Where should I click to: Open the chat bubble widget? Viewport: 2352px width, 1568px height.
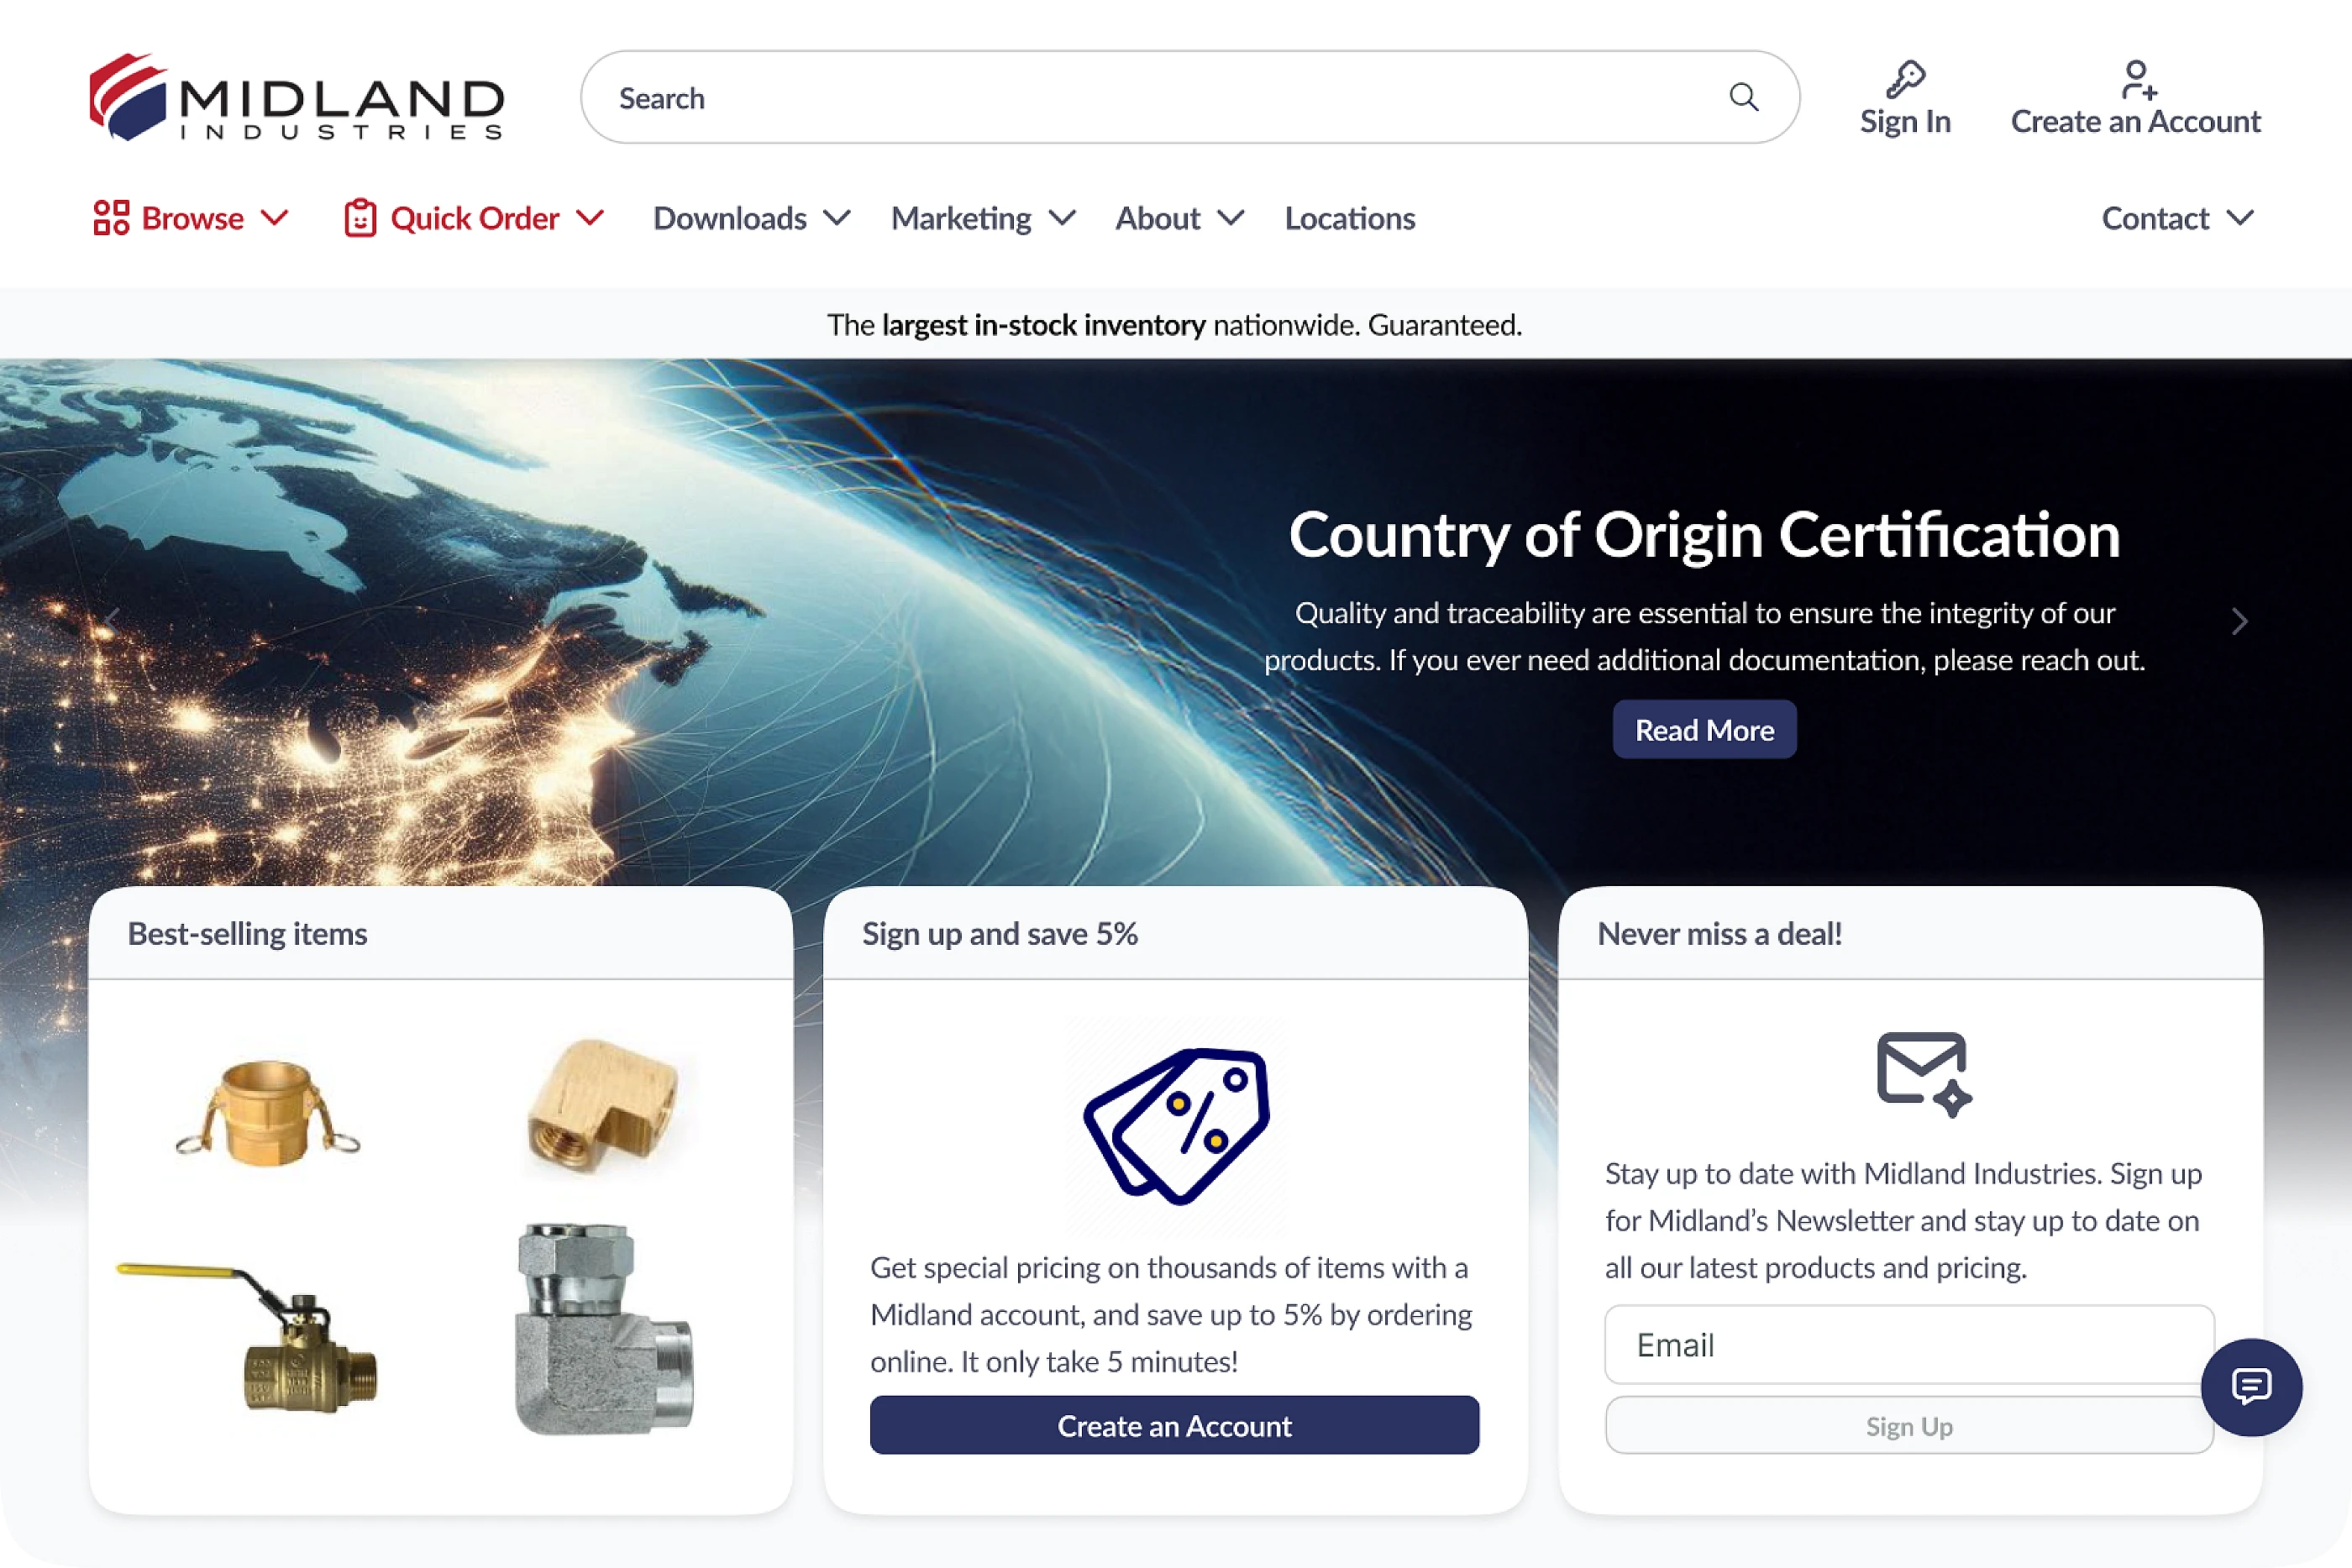click(2251, 1387)
